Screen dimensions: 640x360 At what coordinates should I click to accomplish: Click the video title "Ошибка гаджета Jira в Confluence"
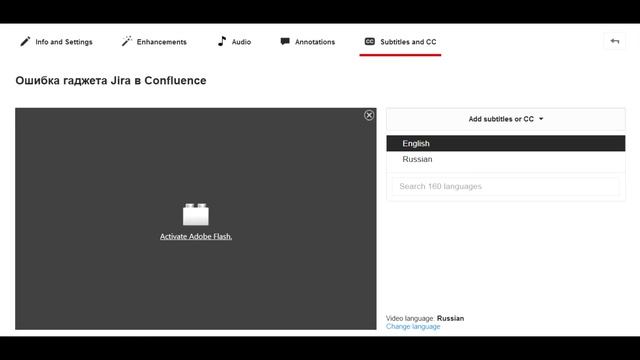point(111,80)
